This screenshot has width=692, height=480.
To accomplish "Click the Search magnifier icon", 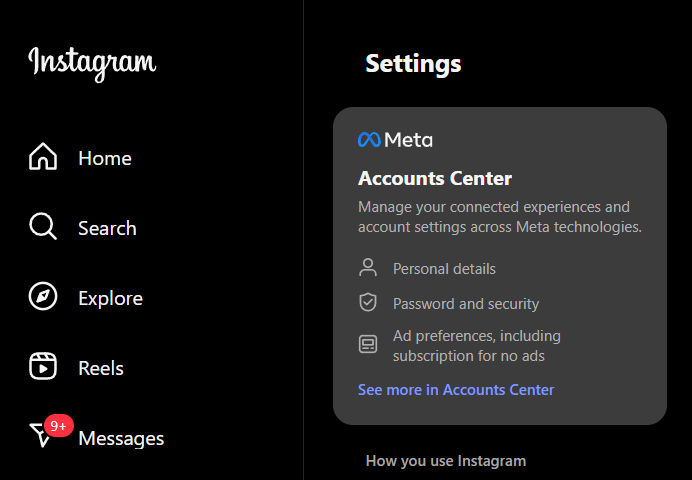I will 43,228.
